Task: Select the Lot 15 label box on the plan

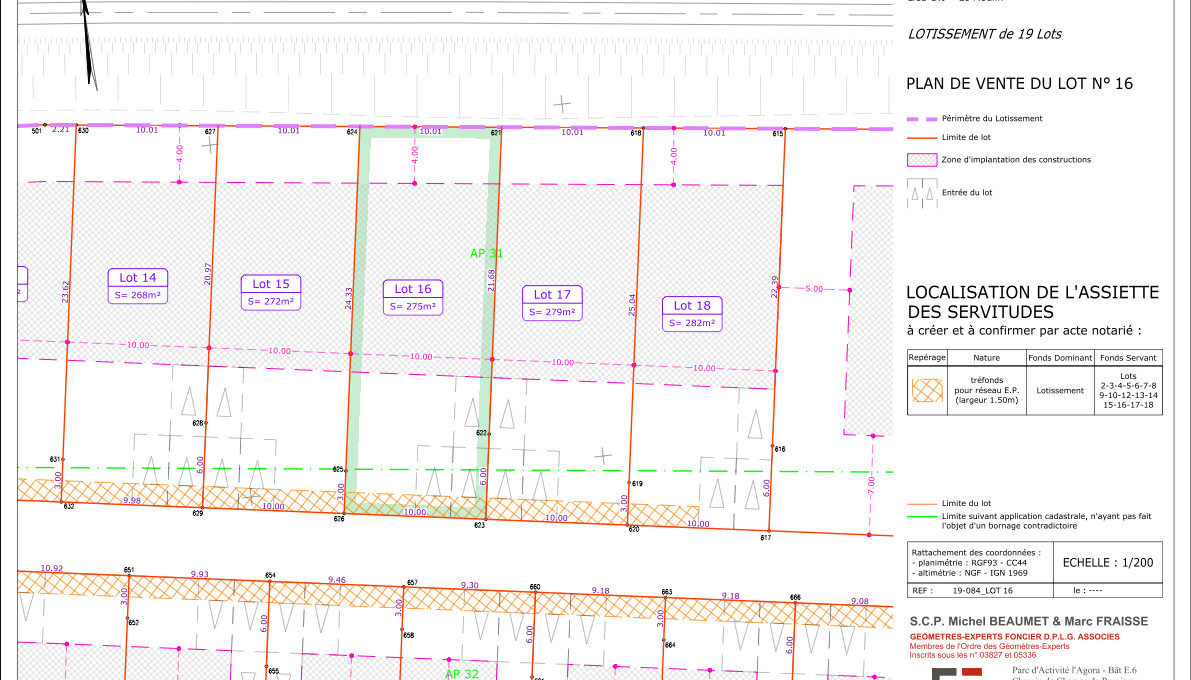Action: click(x=271, y=292)
